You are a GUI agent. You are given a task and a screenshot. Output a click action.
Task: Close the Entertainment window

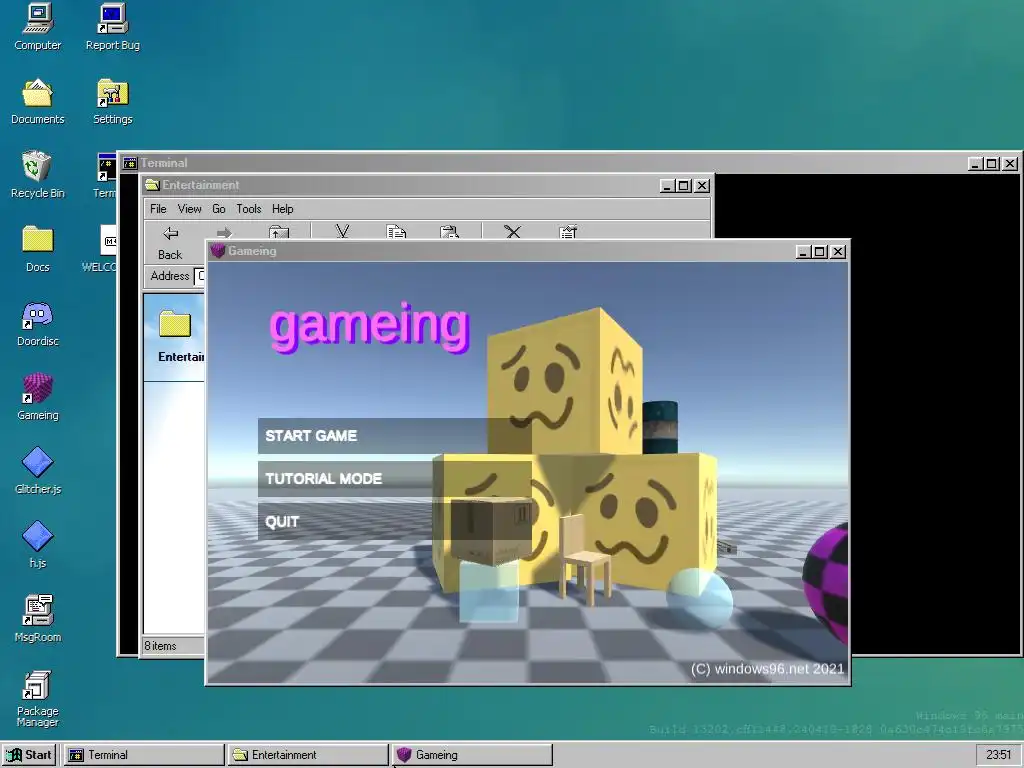click(x=702, y=185)
